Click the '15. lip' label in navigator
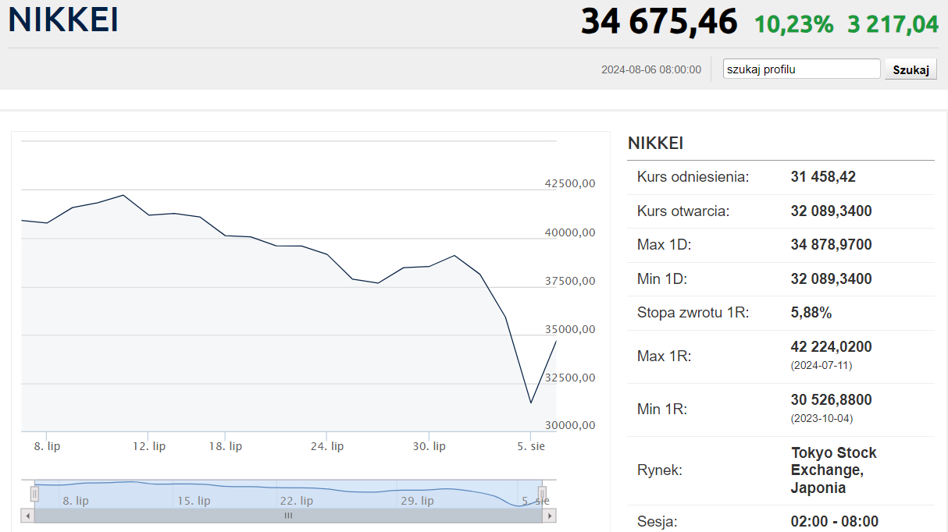This screenshot has height=532, width=948. (x=193, y=500)
